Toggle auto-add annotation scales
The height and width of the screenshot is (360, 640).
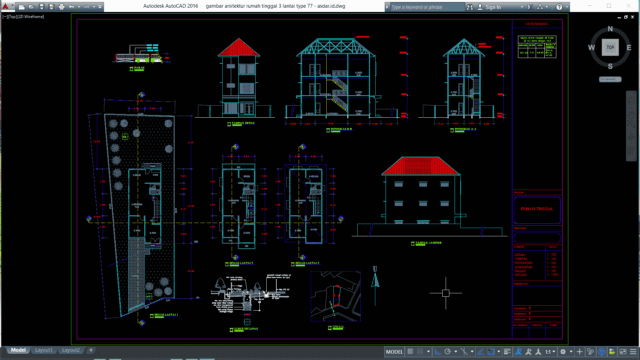(528, 351)
